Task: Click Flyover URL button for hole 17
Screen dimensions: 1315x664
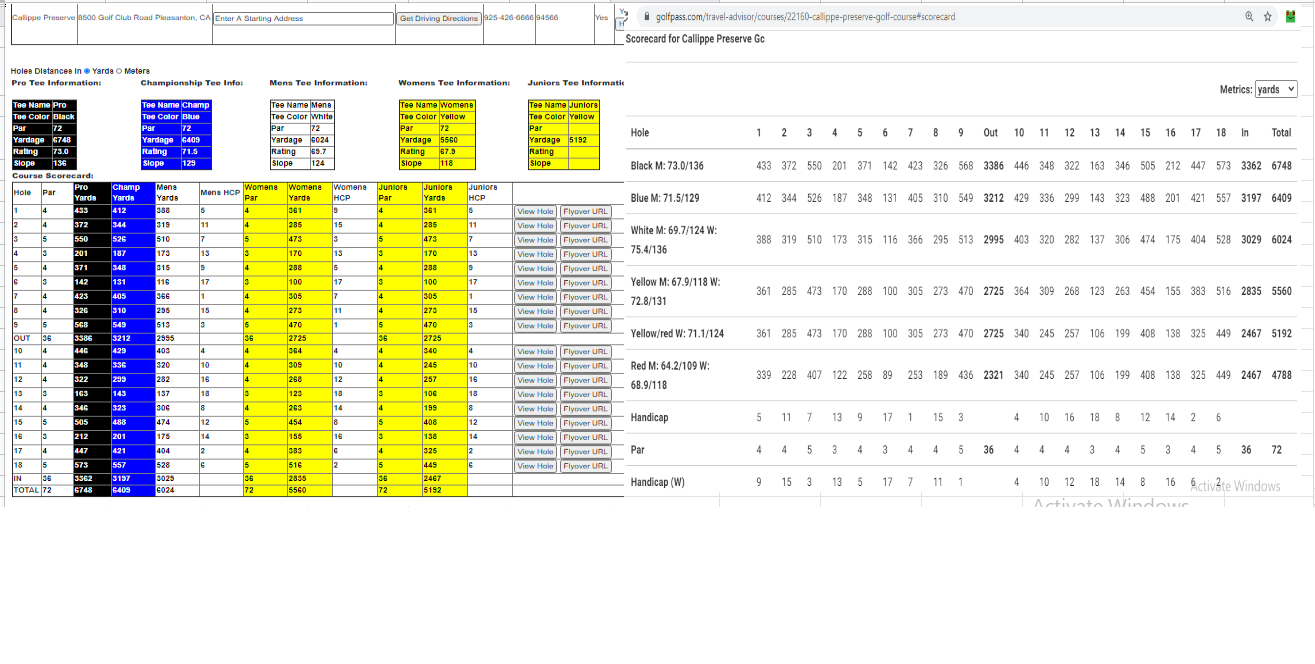Action: tap(584, 452)
